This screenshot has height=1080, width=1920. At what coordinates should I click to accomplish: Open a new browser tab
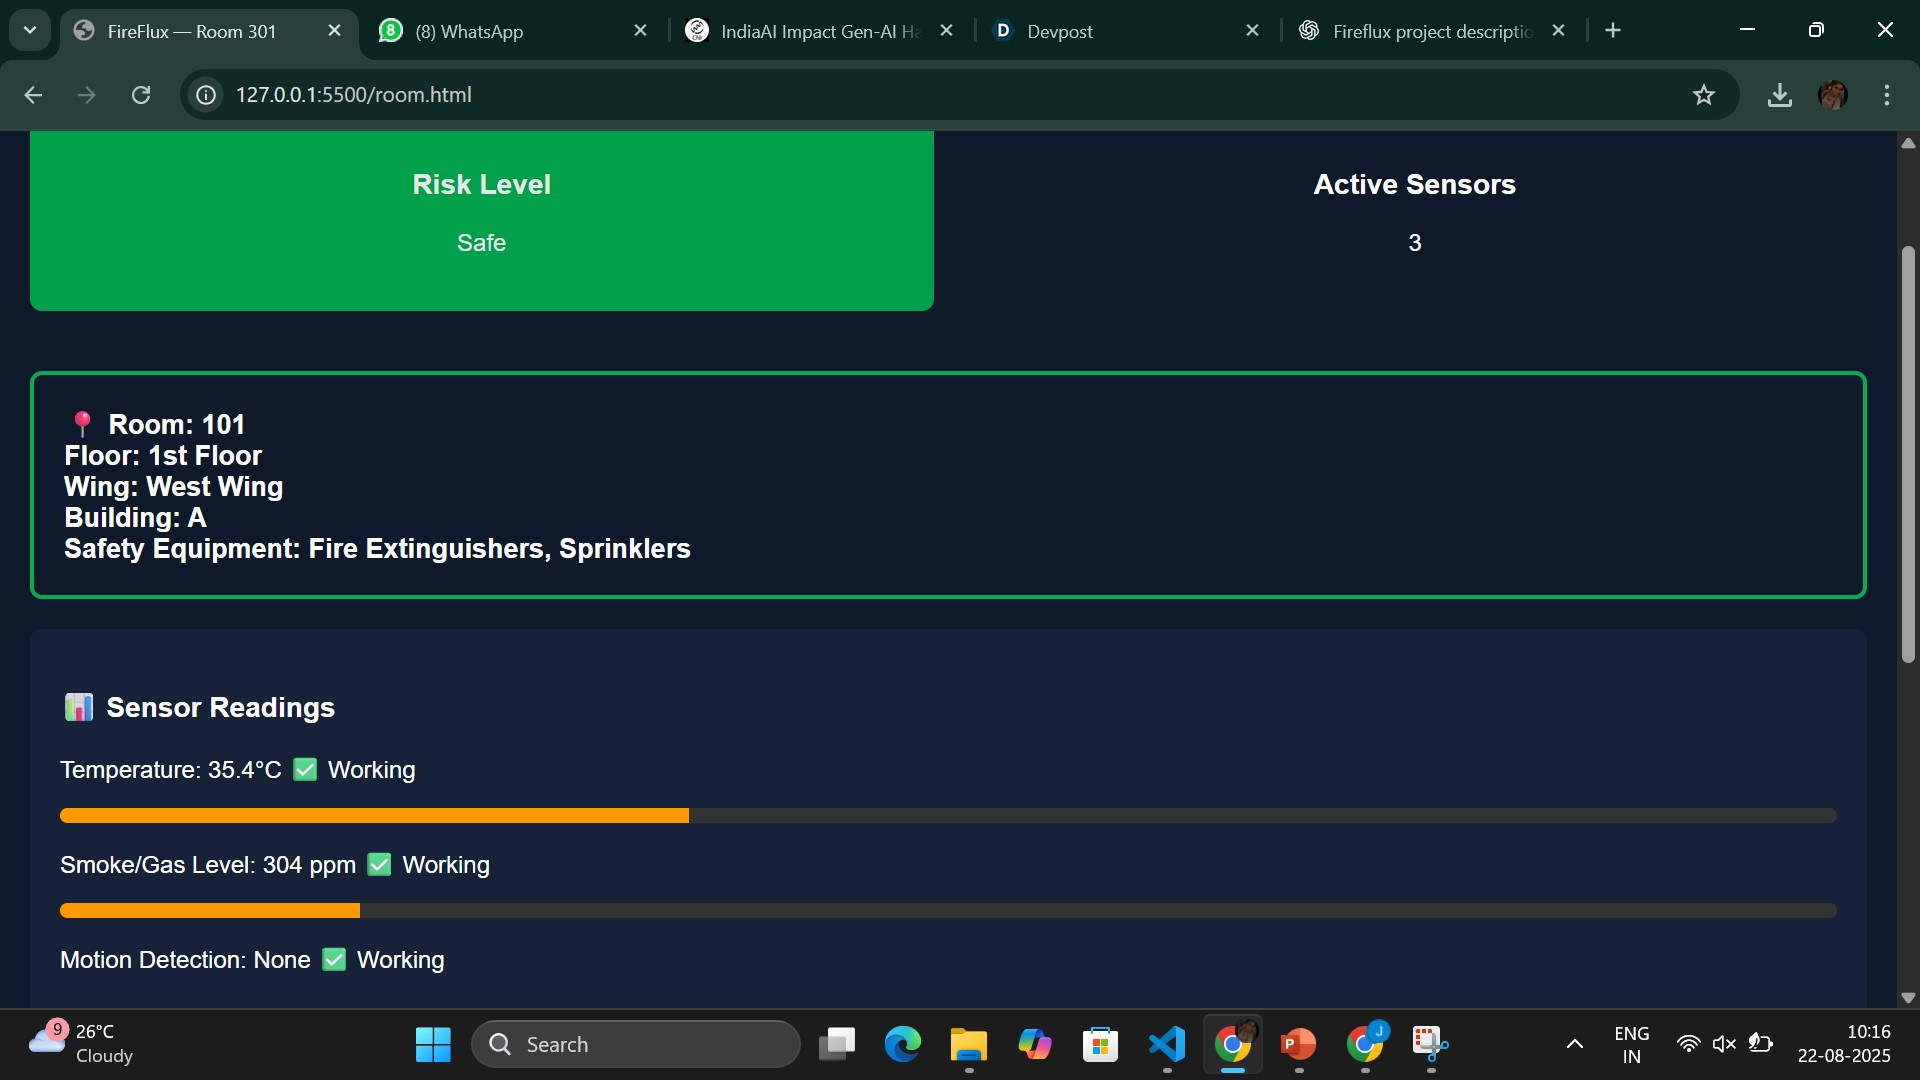point(1612,31)
